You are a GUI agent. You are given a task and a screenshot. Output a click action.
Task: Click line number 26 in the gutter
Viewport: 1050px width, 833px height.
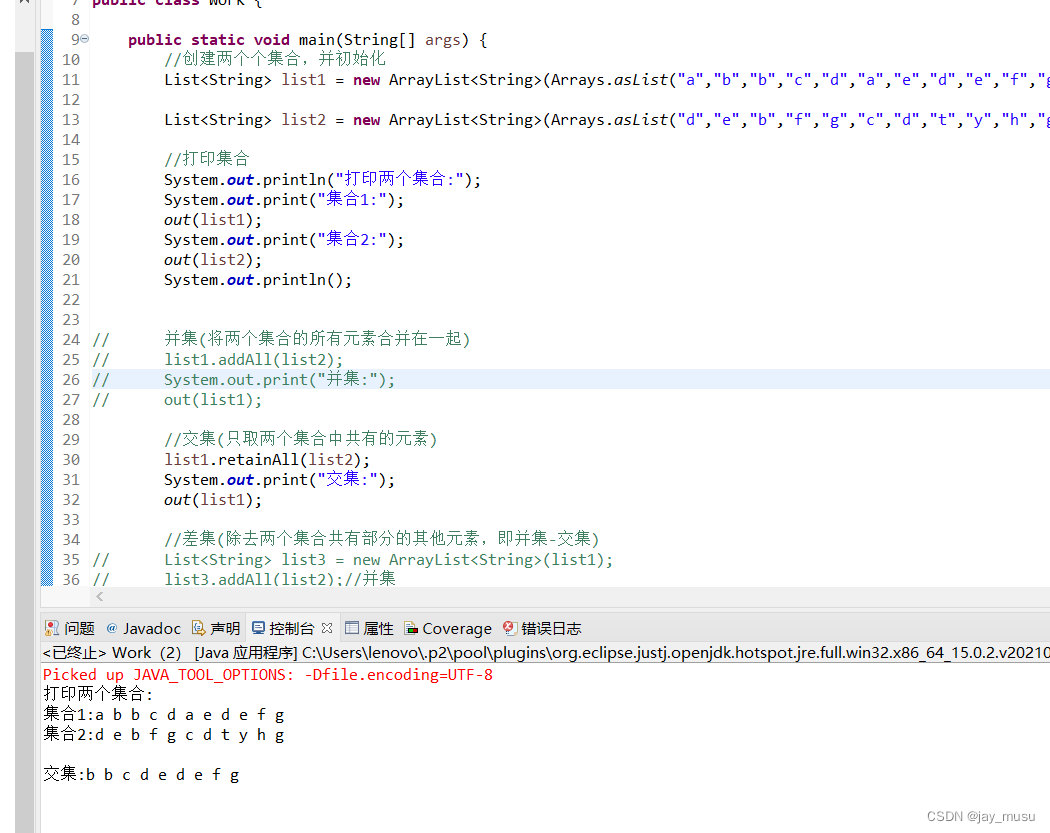(70, 379)
